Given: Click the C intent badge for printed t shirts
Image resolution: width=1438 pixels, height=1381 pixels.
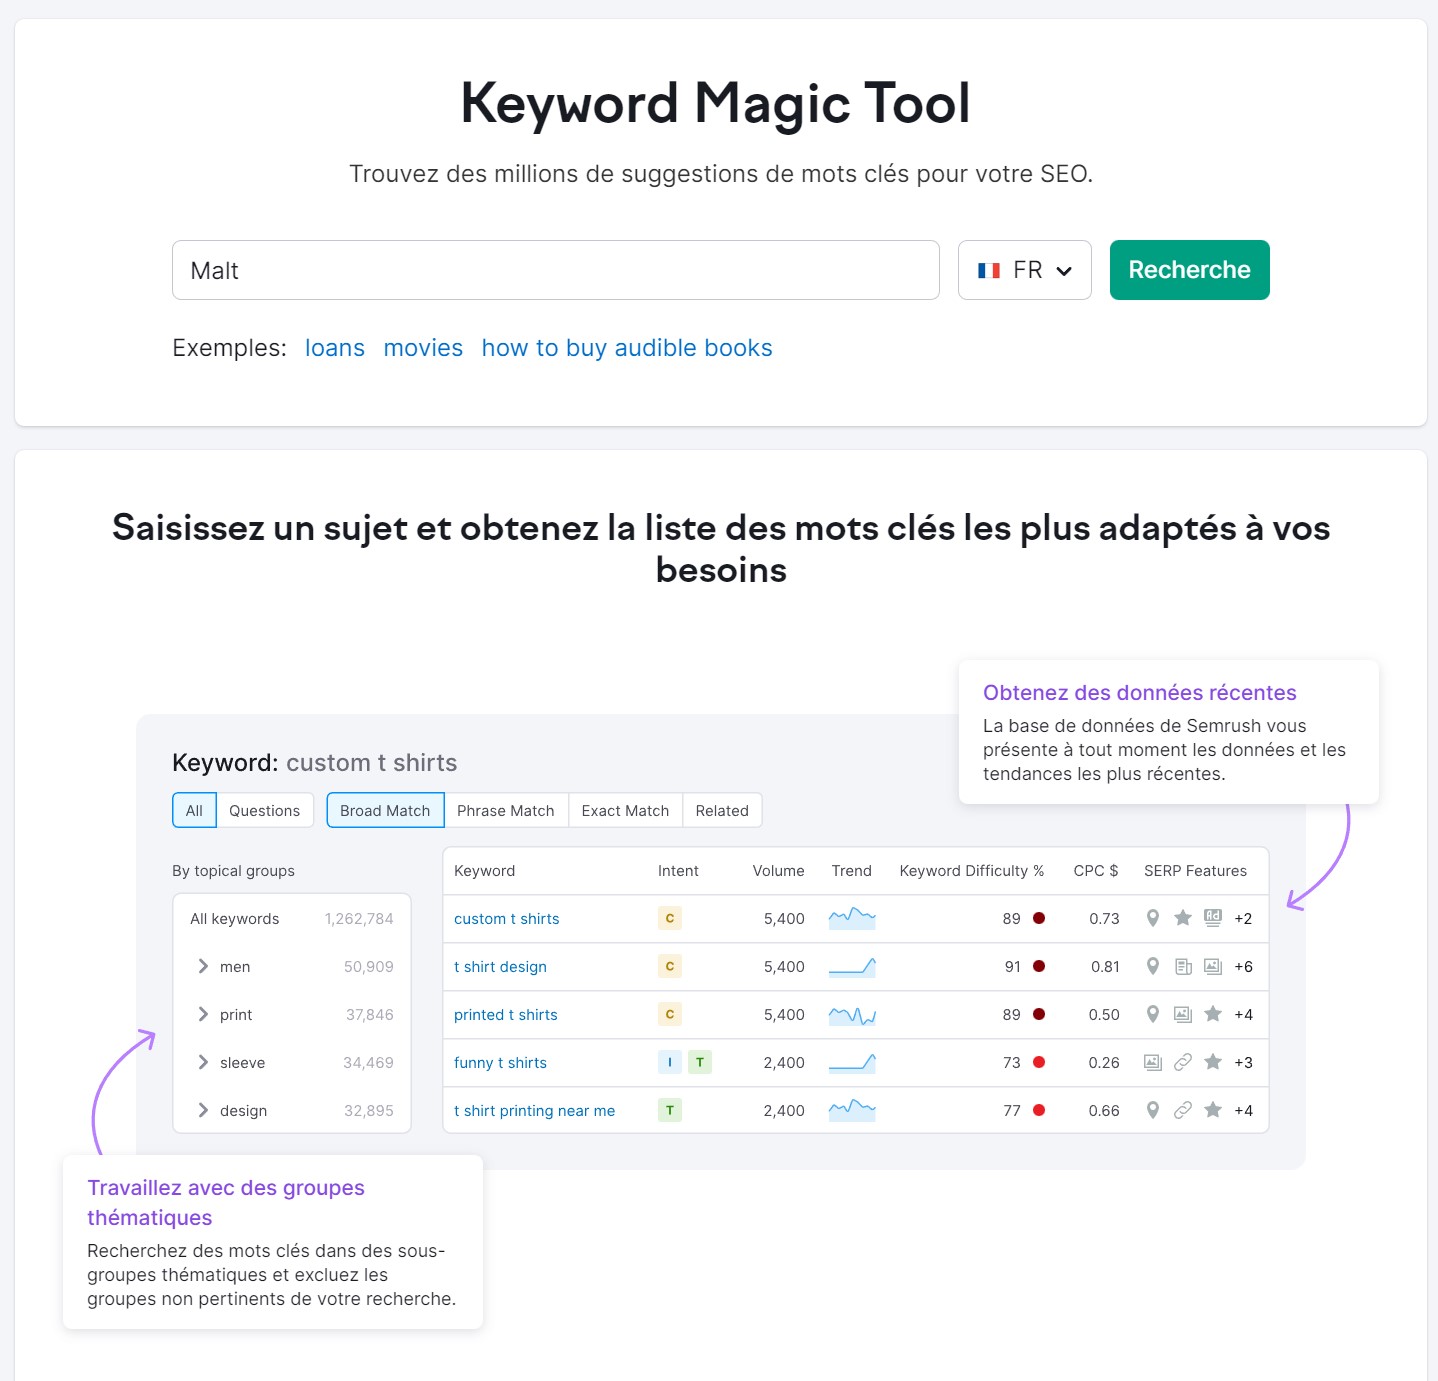Looking at the screenshot, I should 670,1014.
